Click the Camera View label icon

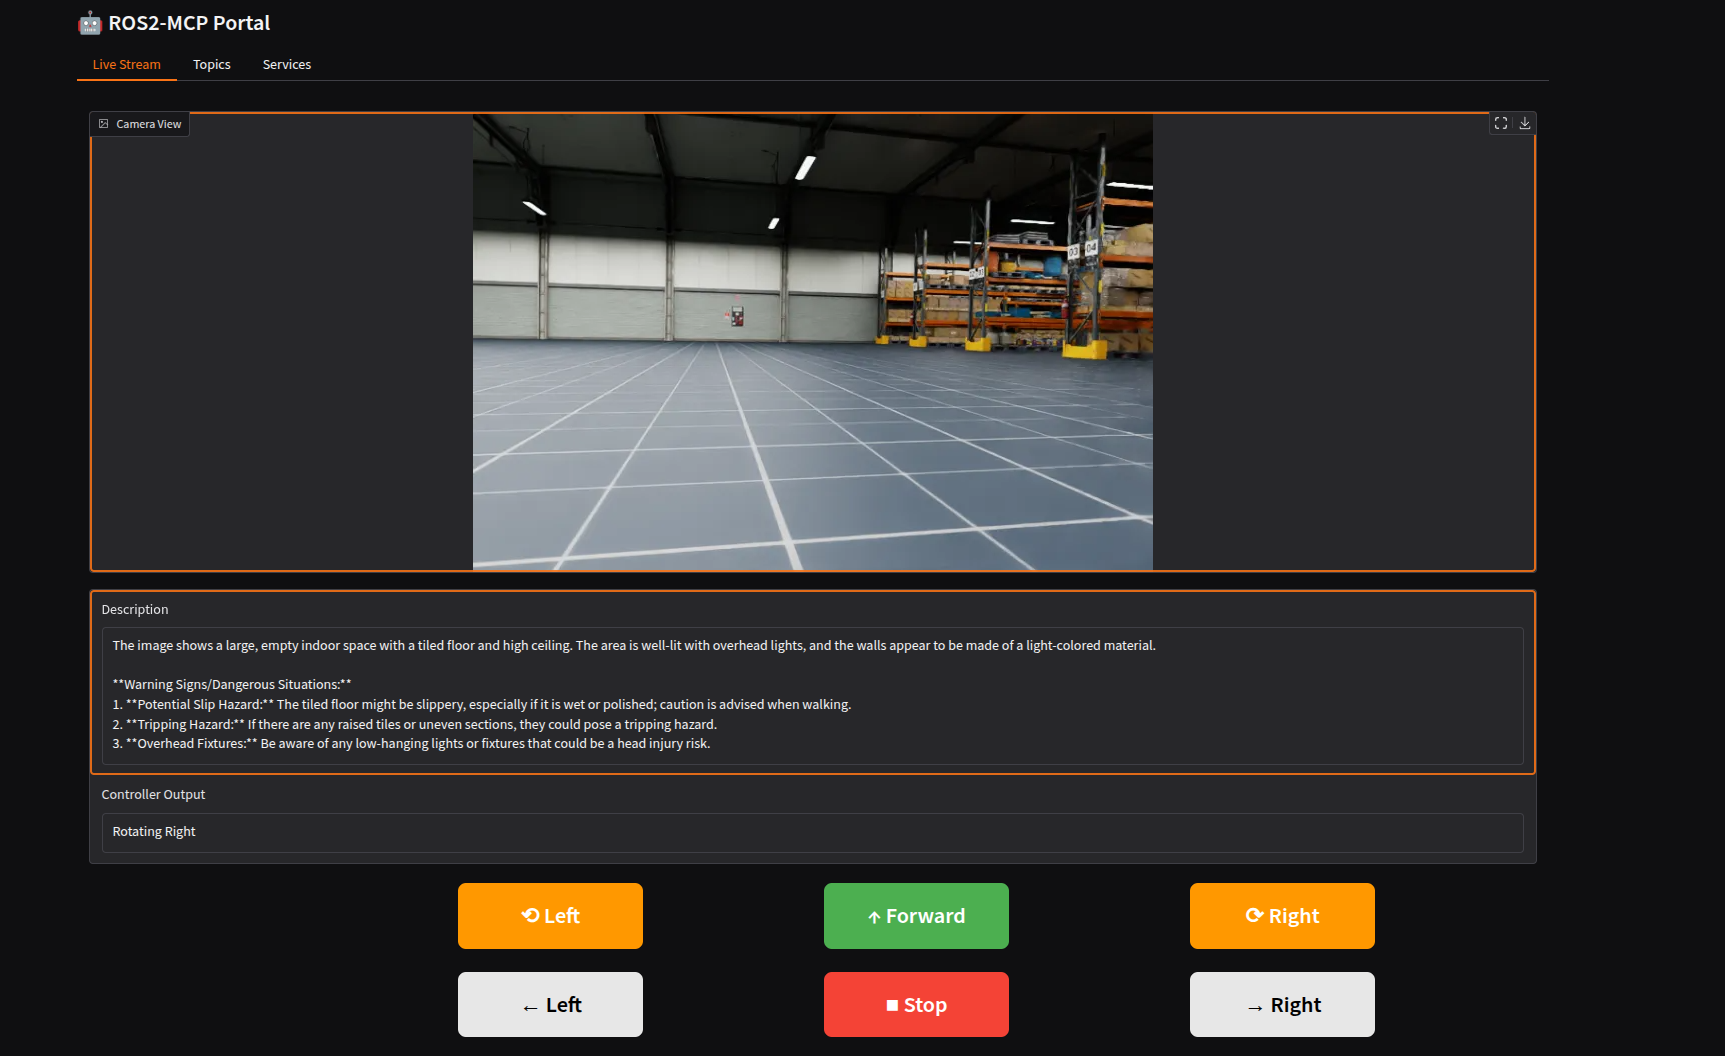pos(104,124)
